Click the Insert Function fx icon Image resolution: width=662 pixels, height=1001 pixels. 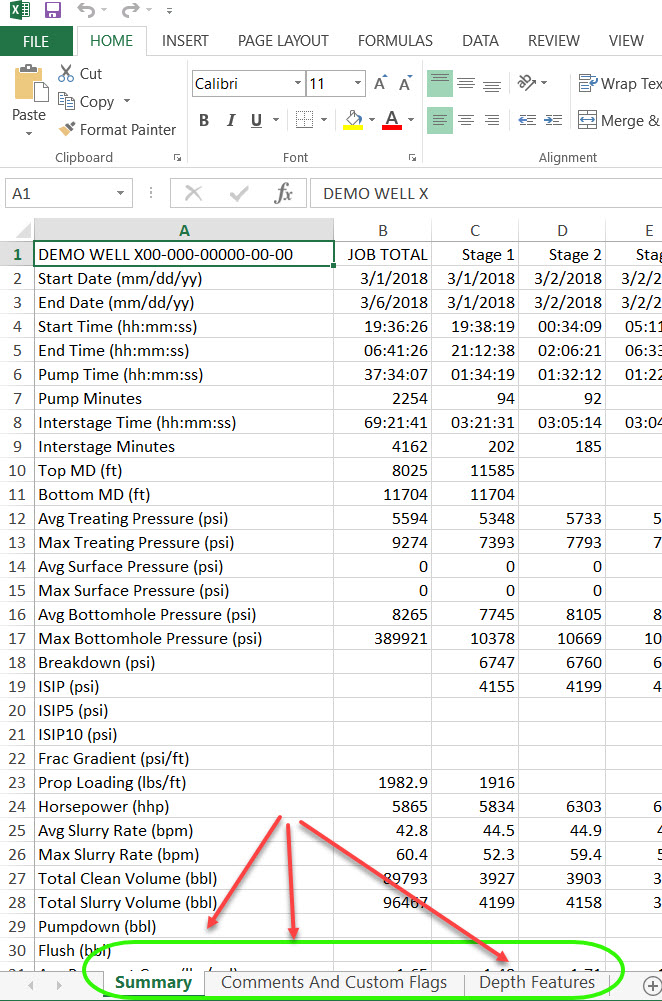[x=284, y=193]
